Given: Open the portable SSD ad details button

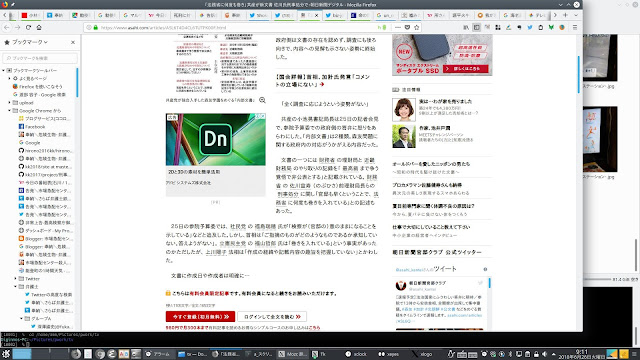Looking at the screenshot, I should coord(465,69).
